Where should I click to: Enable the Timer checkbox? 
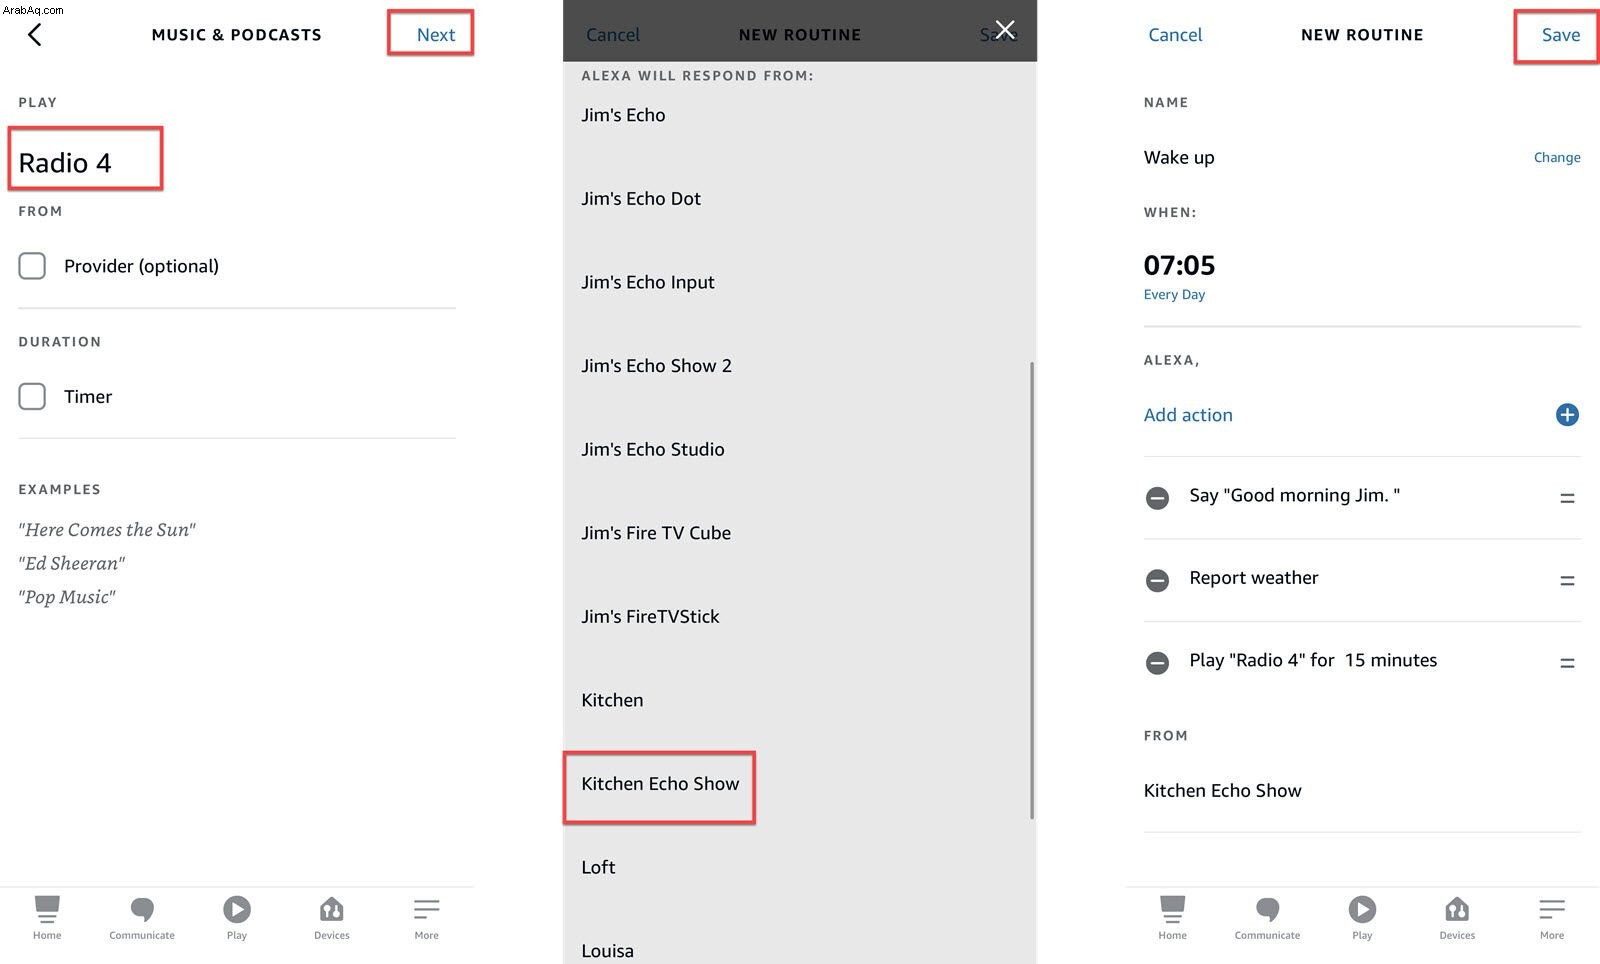coord(32,396)
